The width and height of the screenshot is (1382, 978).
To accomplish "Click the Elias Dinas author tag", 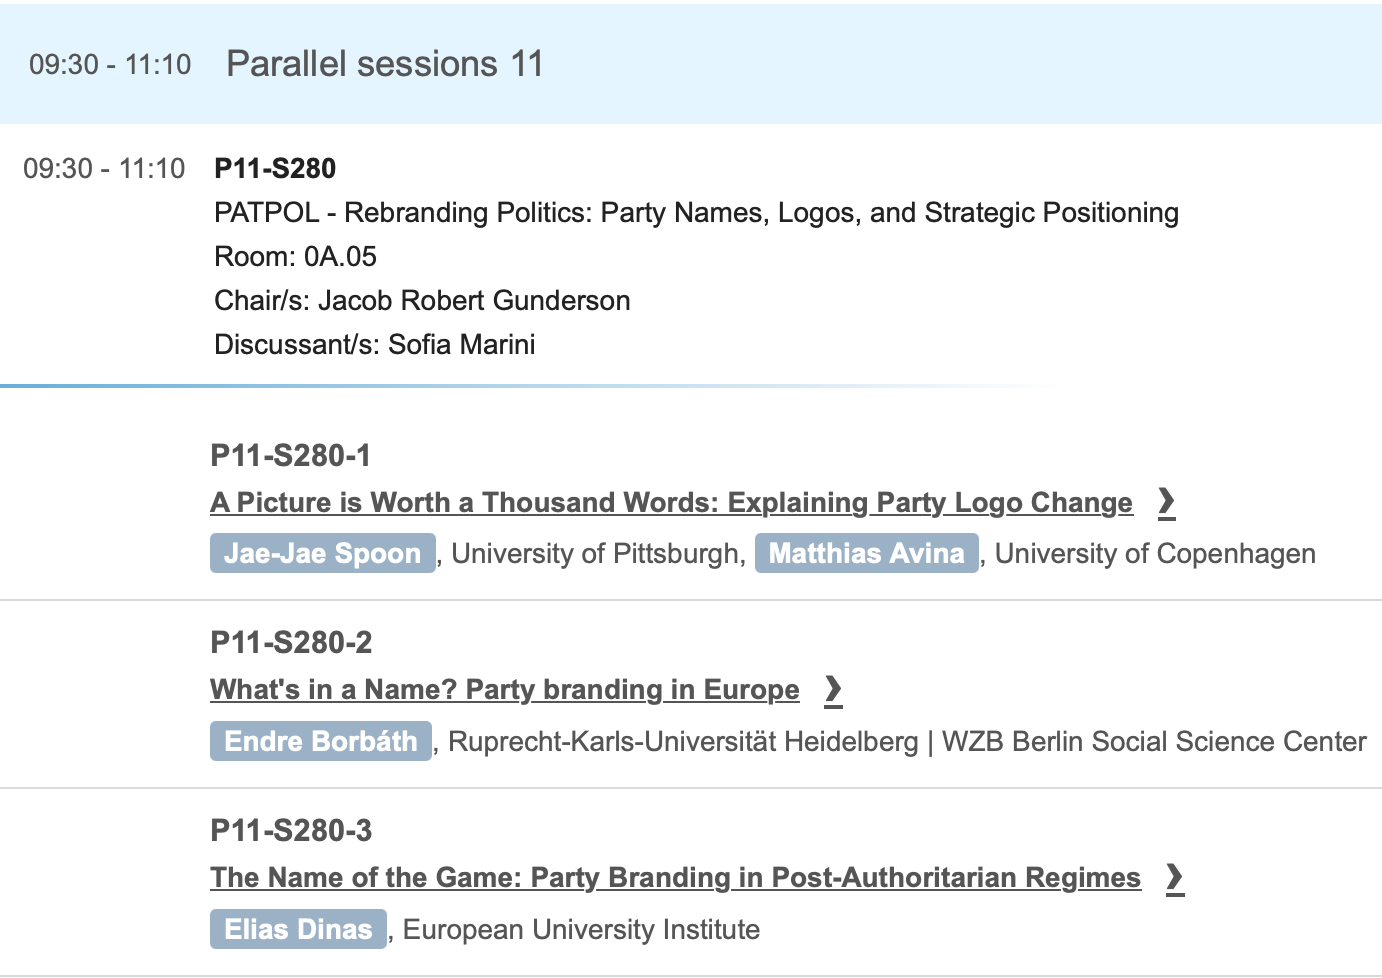I will pyautogui.click(x=298, y=929).
